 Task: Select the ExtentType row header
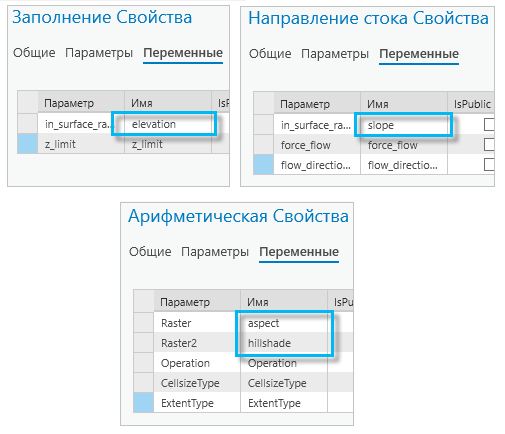click(144, 402)
